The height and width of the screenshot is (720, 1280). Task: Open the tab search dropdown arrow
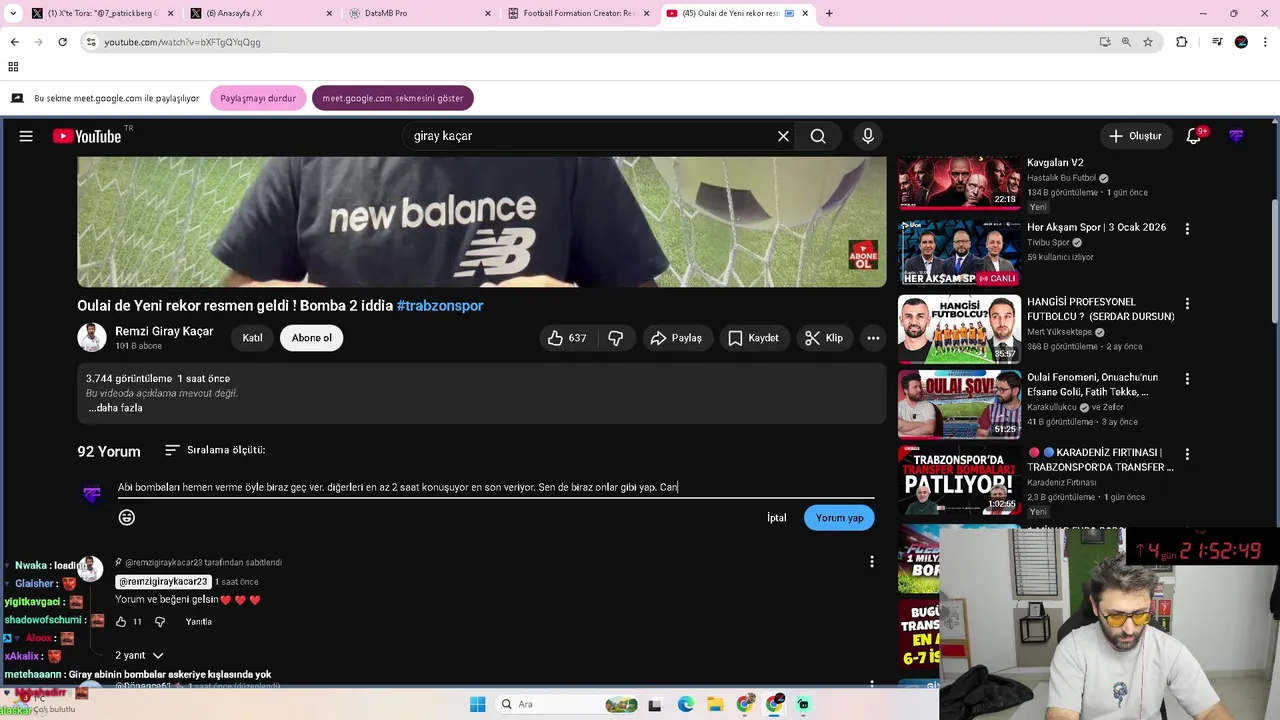click(15, 13)
